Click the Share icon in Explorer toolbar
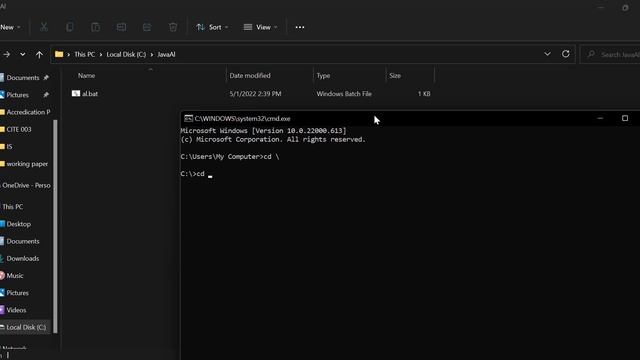 coord(147,27)
